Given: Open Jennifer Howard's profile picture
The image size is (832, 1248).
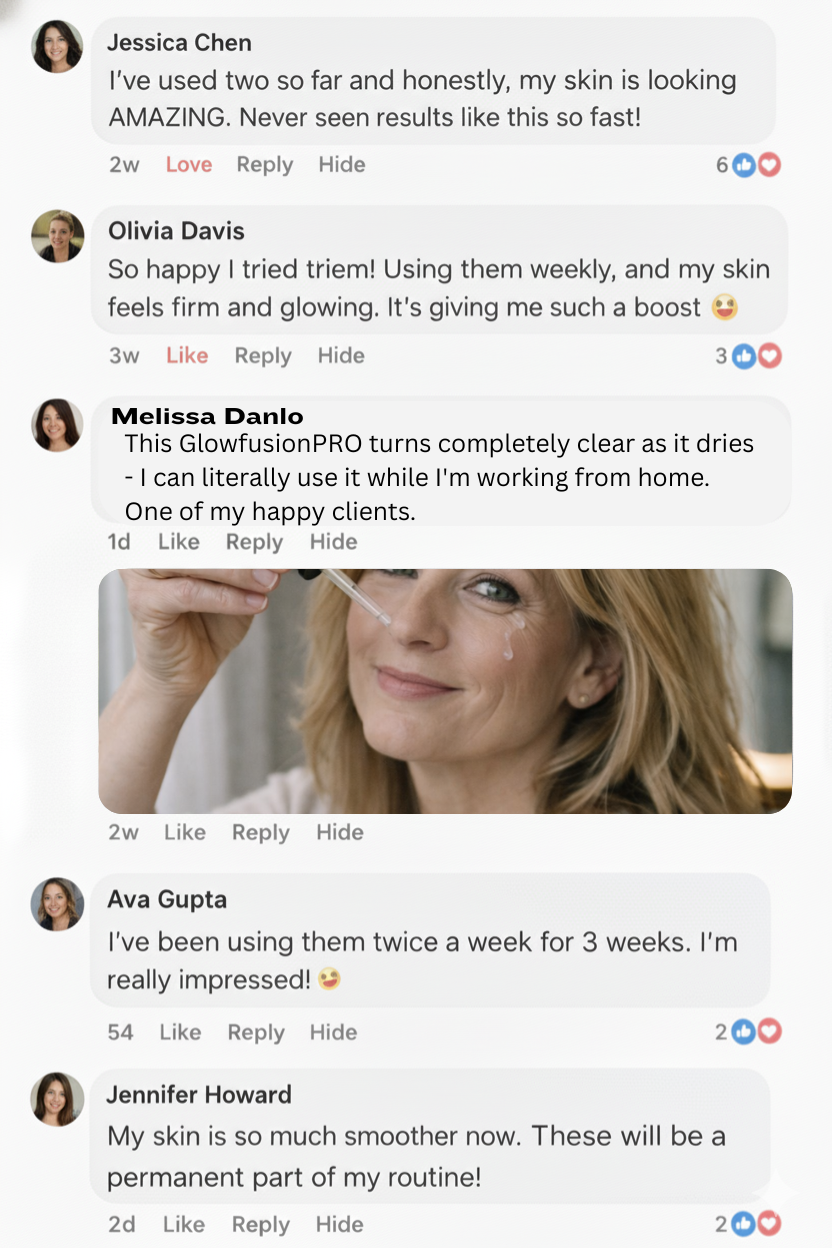Looking at the screenshot, I should (x=57, y=1099).
